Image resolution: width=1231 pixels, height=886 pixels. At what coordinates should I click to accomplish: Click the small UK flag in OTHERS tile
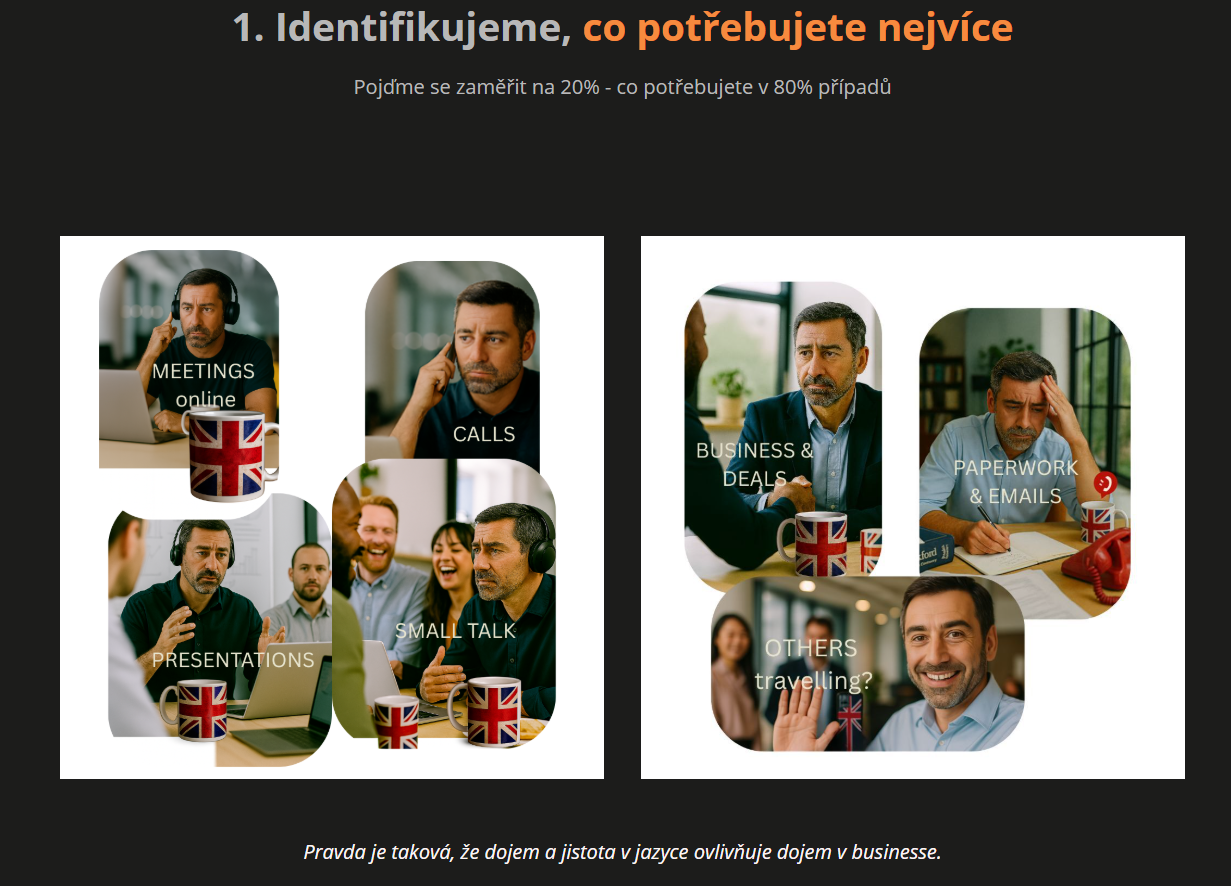(850, 720)
